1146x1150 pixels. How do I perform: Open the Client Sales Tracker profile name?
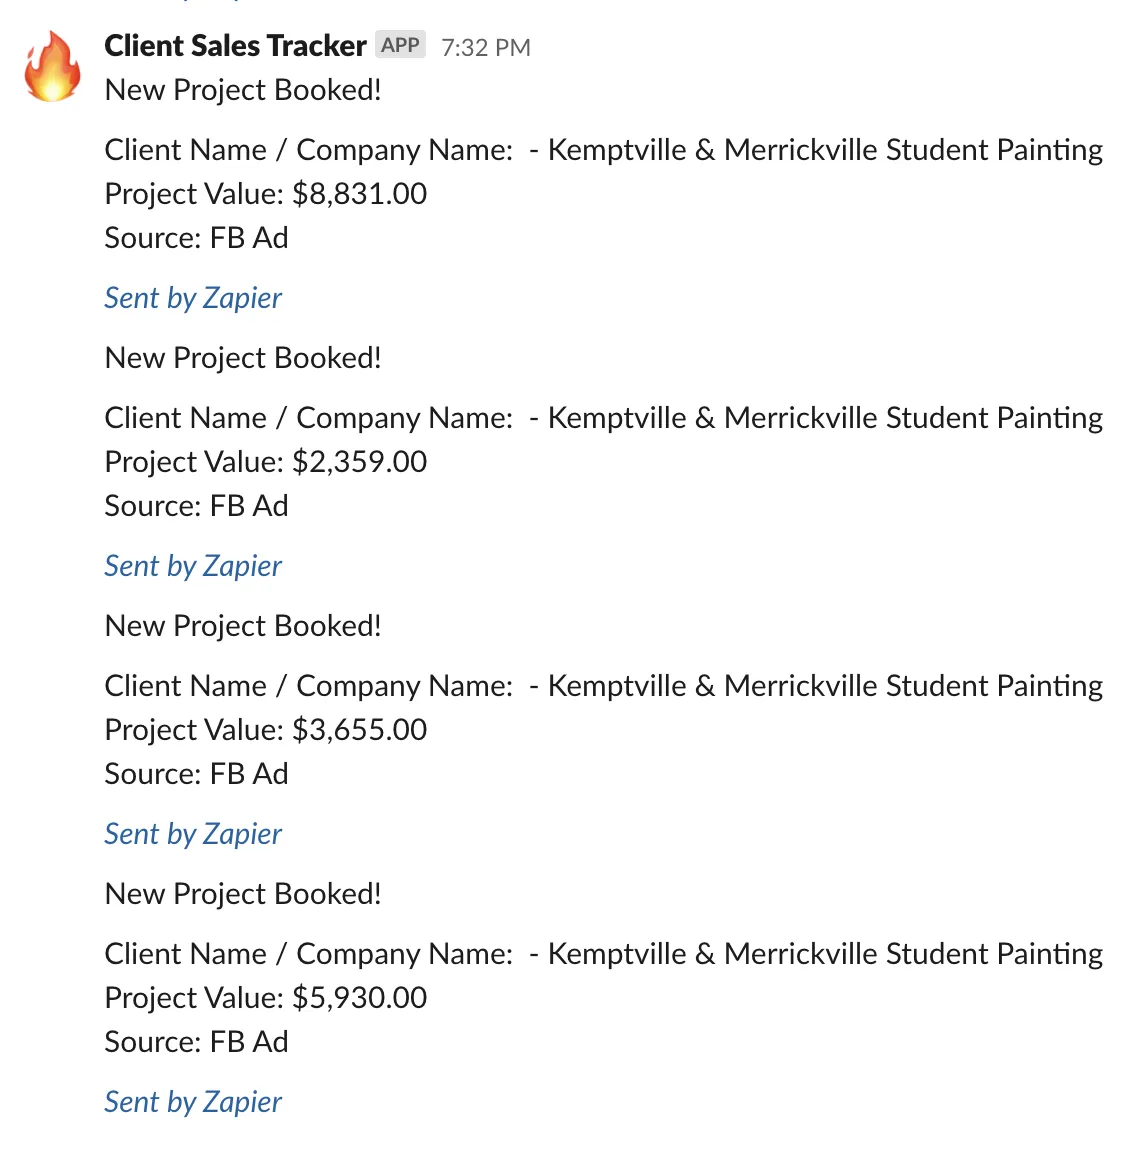(235, 46)
